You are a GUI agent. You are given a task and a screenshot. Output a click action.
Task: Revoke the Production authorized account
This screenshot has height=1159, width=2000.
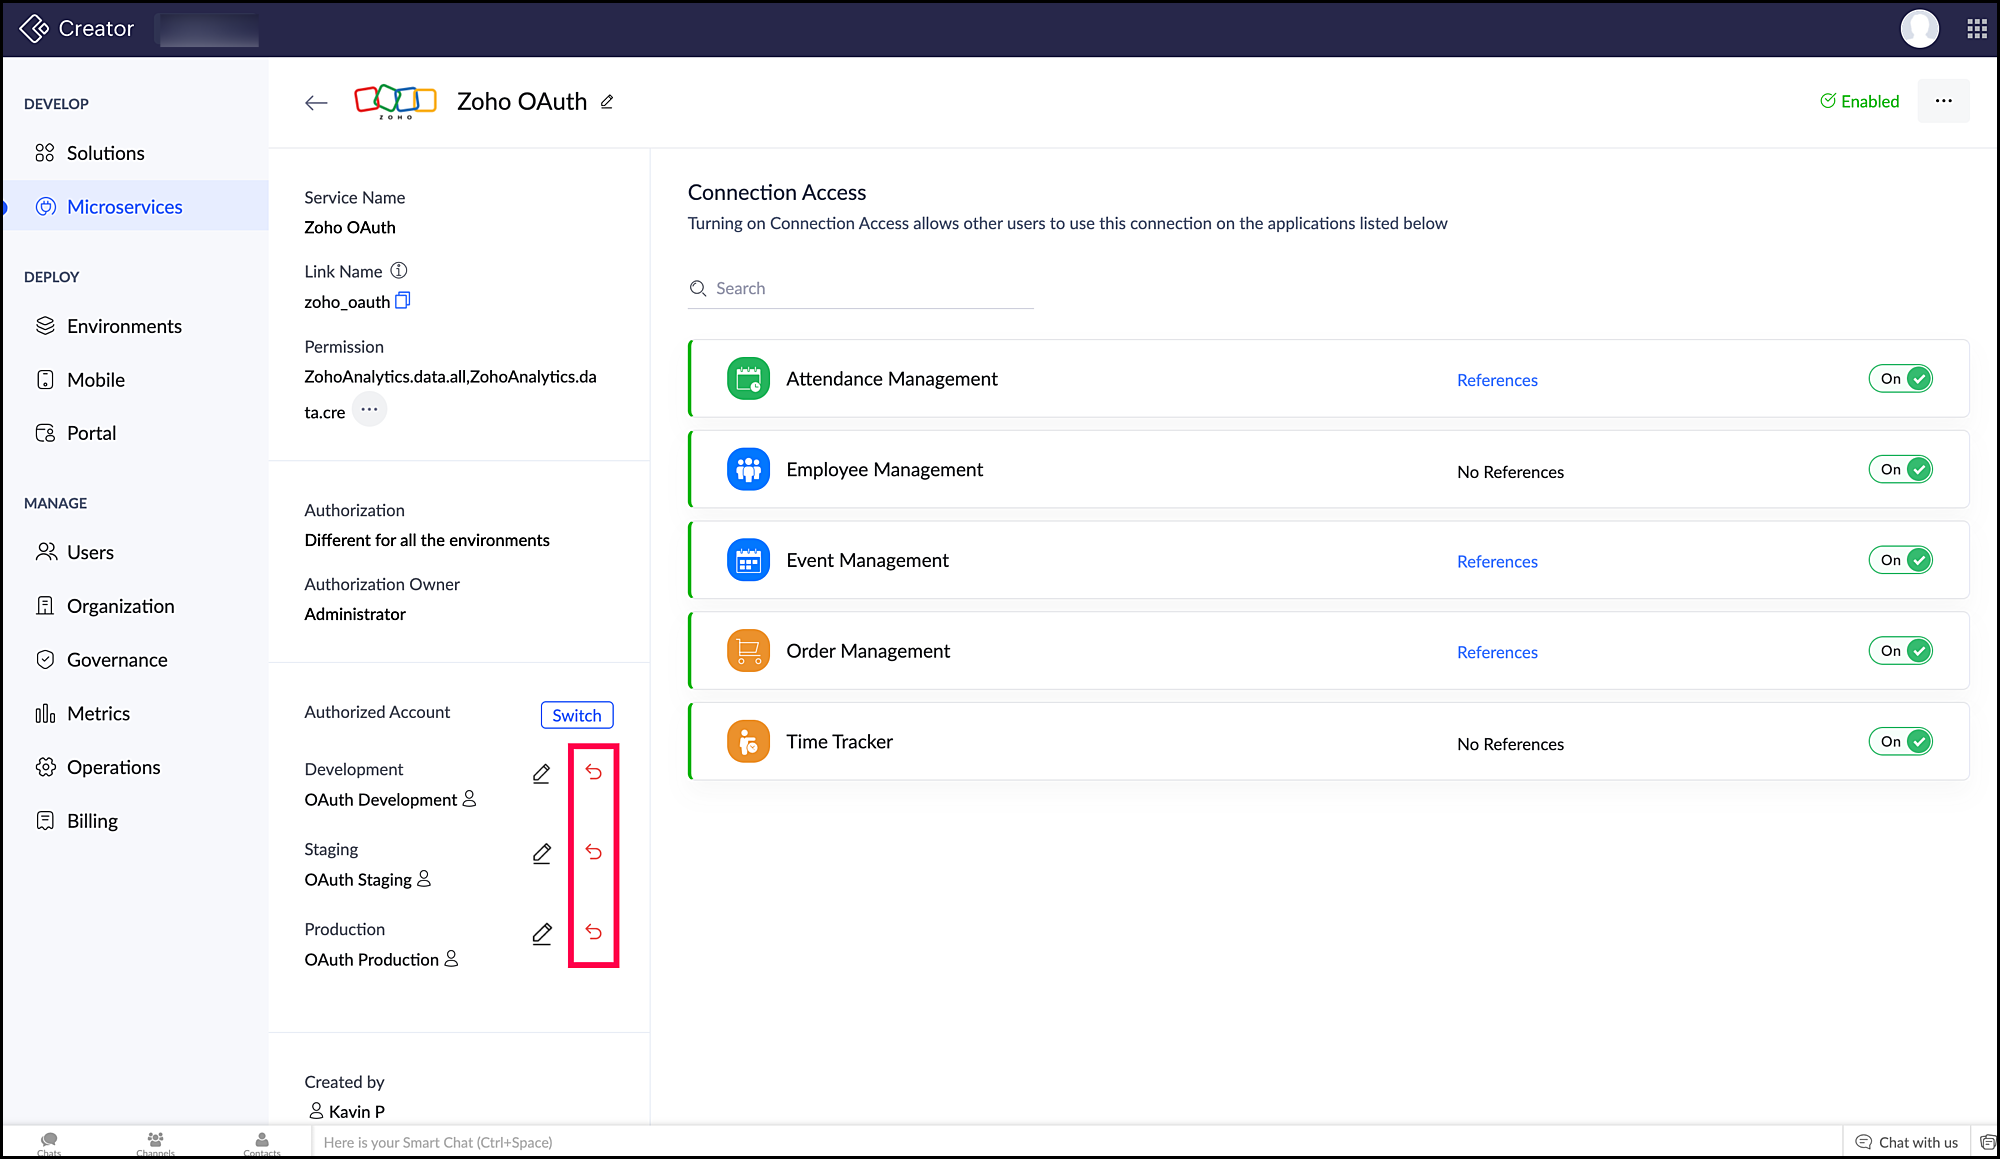pos(593,932)
